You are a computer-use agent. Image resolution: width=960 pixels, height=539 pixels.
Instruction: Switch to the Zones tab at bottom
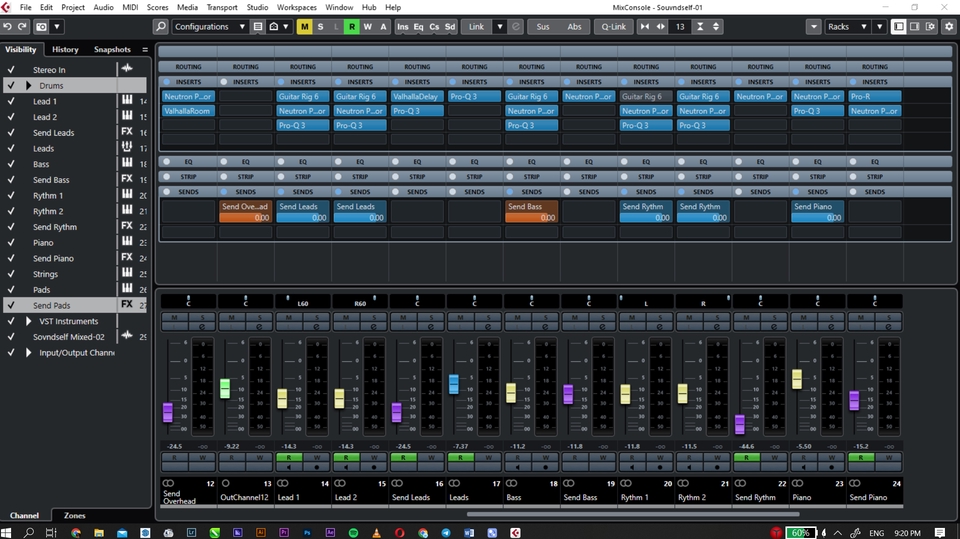tap(75, 515)
